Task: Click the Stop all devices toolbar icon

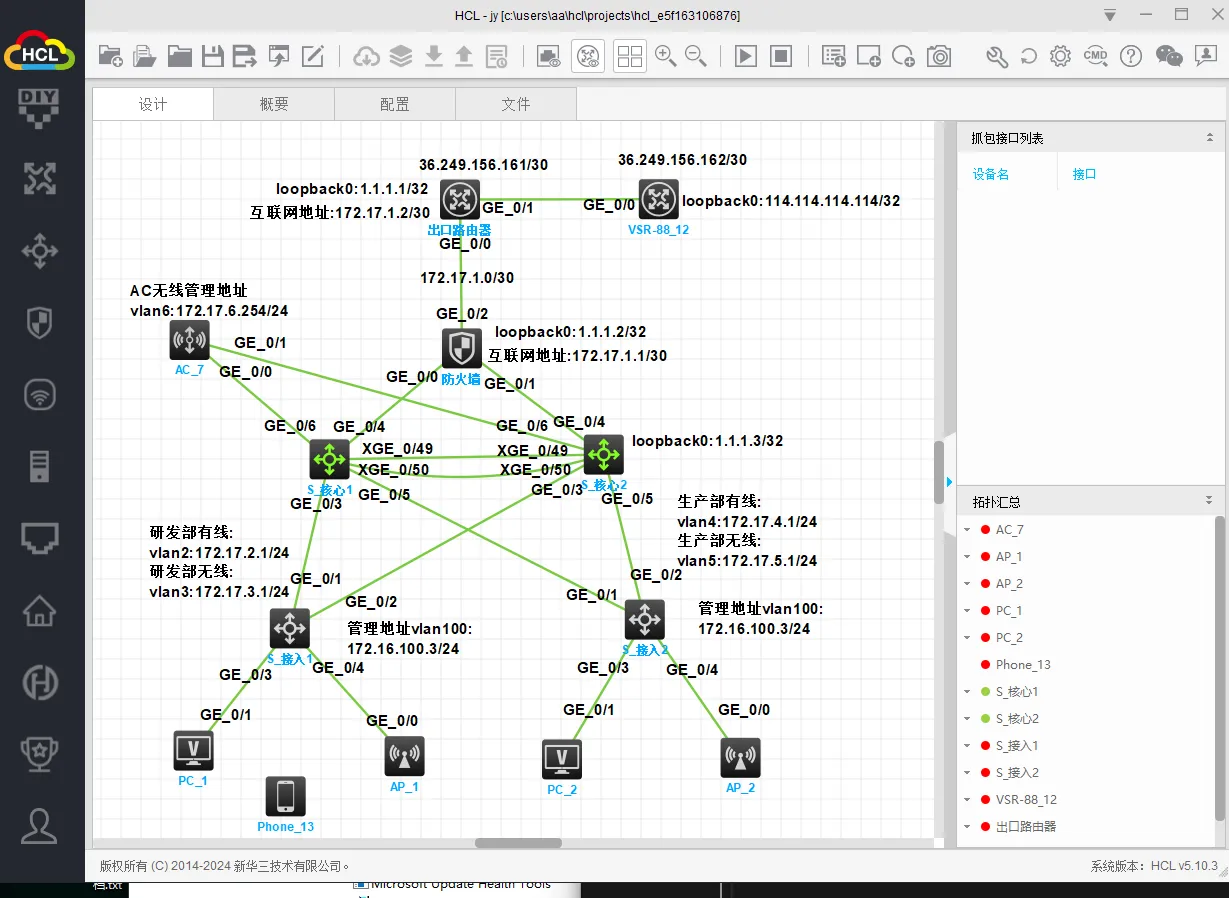Action: 781,56
